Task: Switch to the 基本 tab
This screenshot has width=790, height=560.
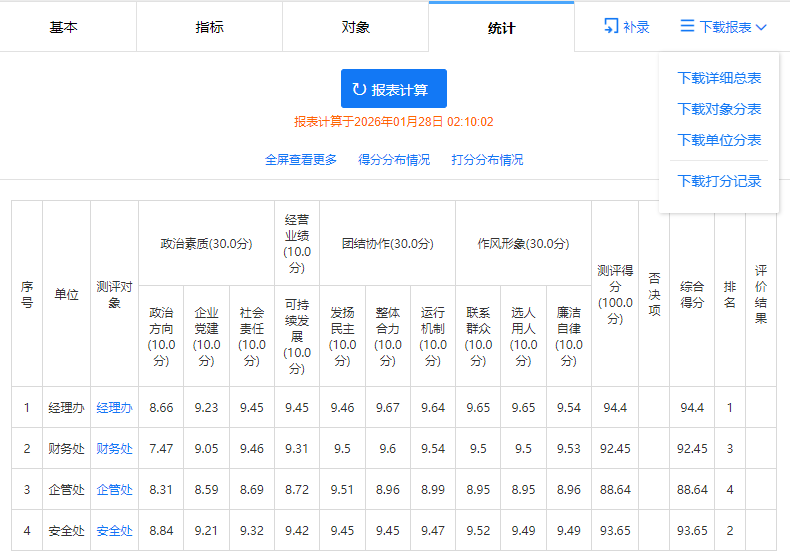Action: click(x=63, y=27)
